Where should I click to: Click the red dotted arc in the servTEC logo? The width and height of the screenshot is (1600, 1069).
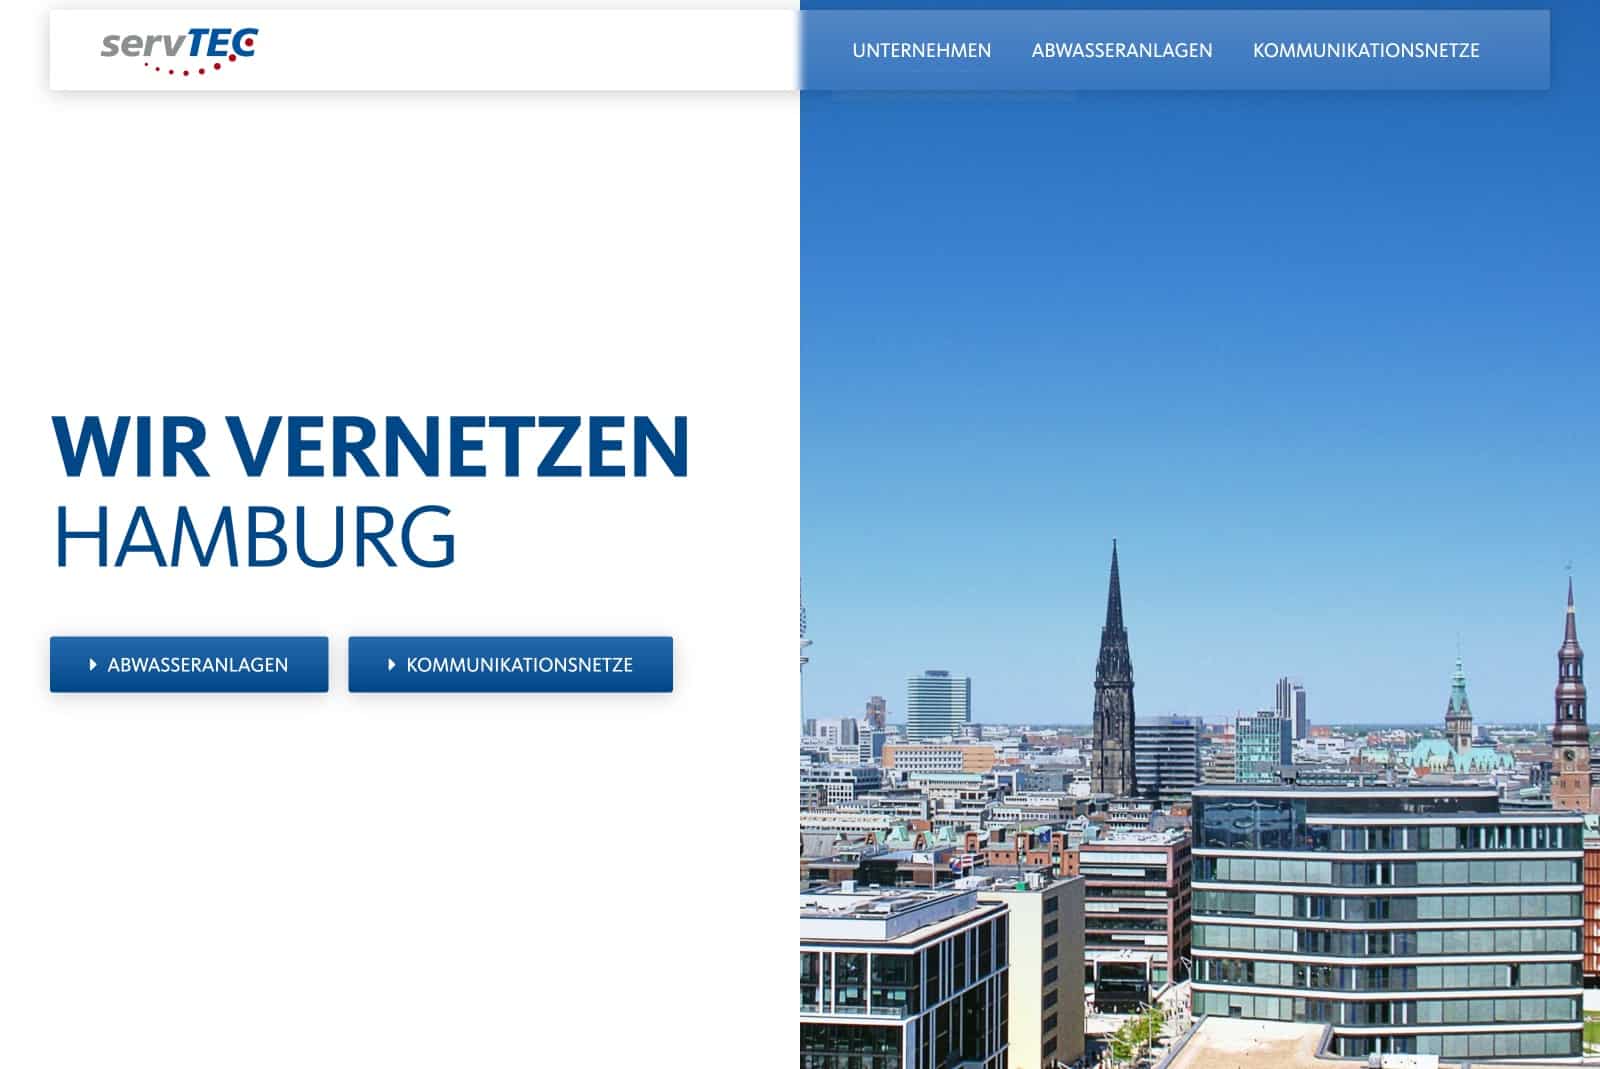point(185,68)
